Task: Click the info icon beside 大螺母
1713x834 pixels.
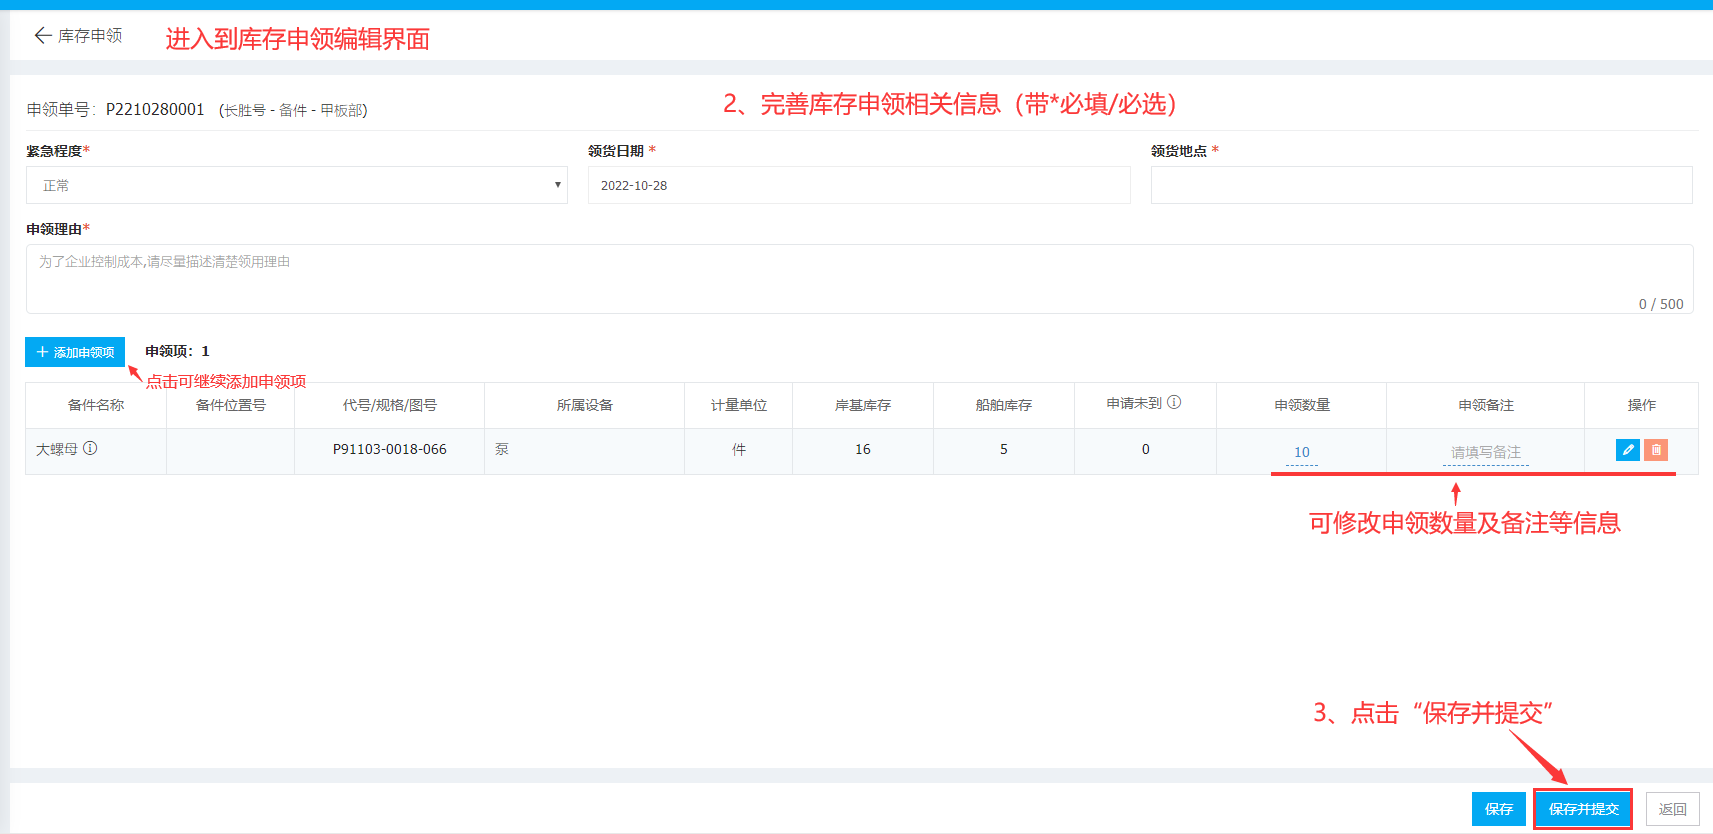Action: (90, 448)
